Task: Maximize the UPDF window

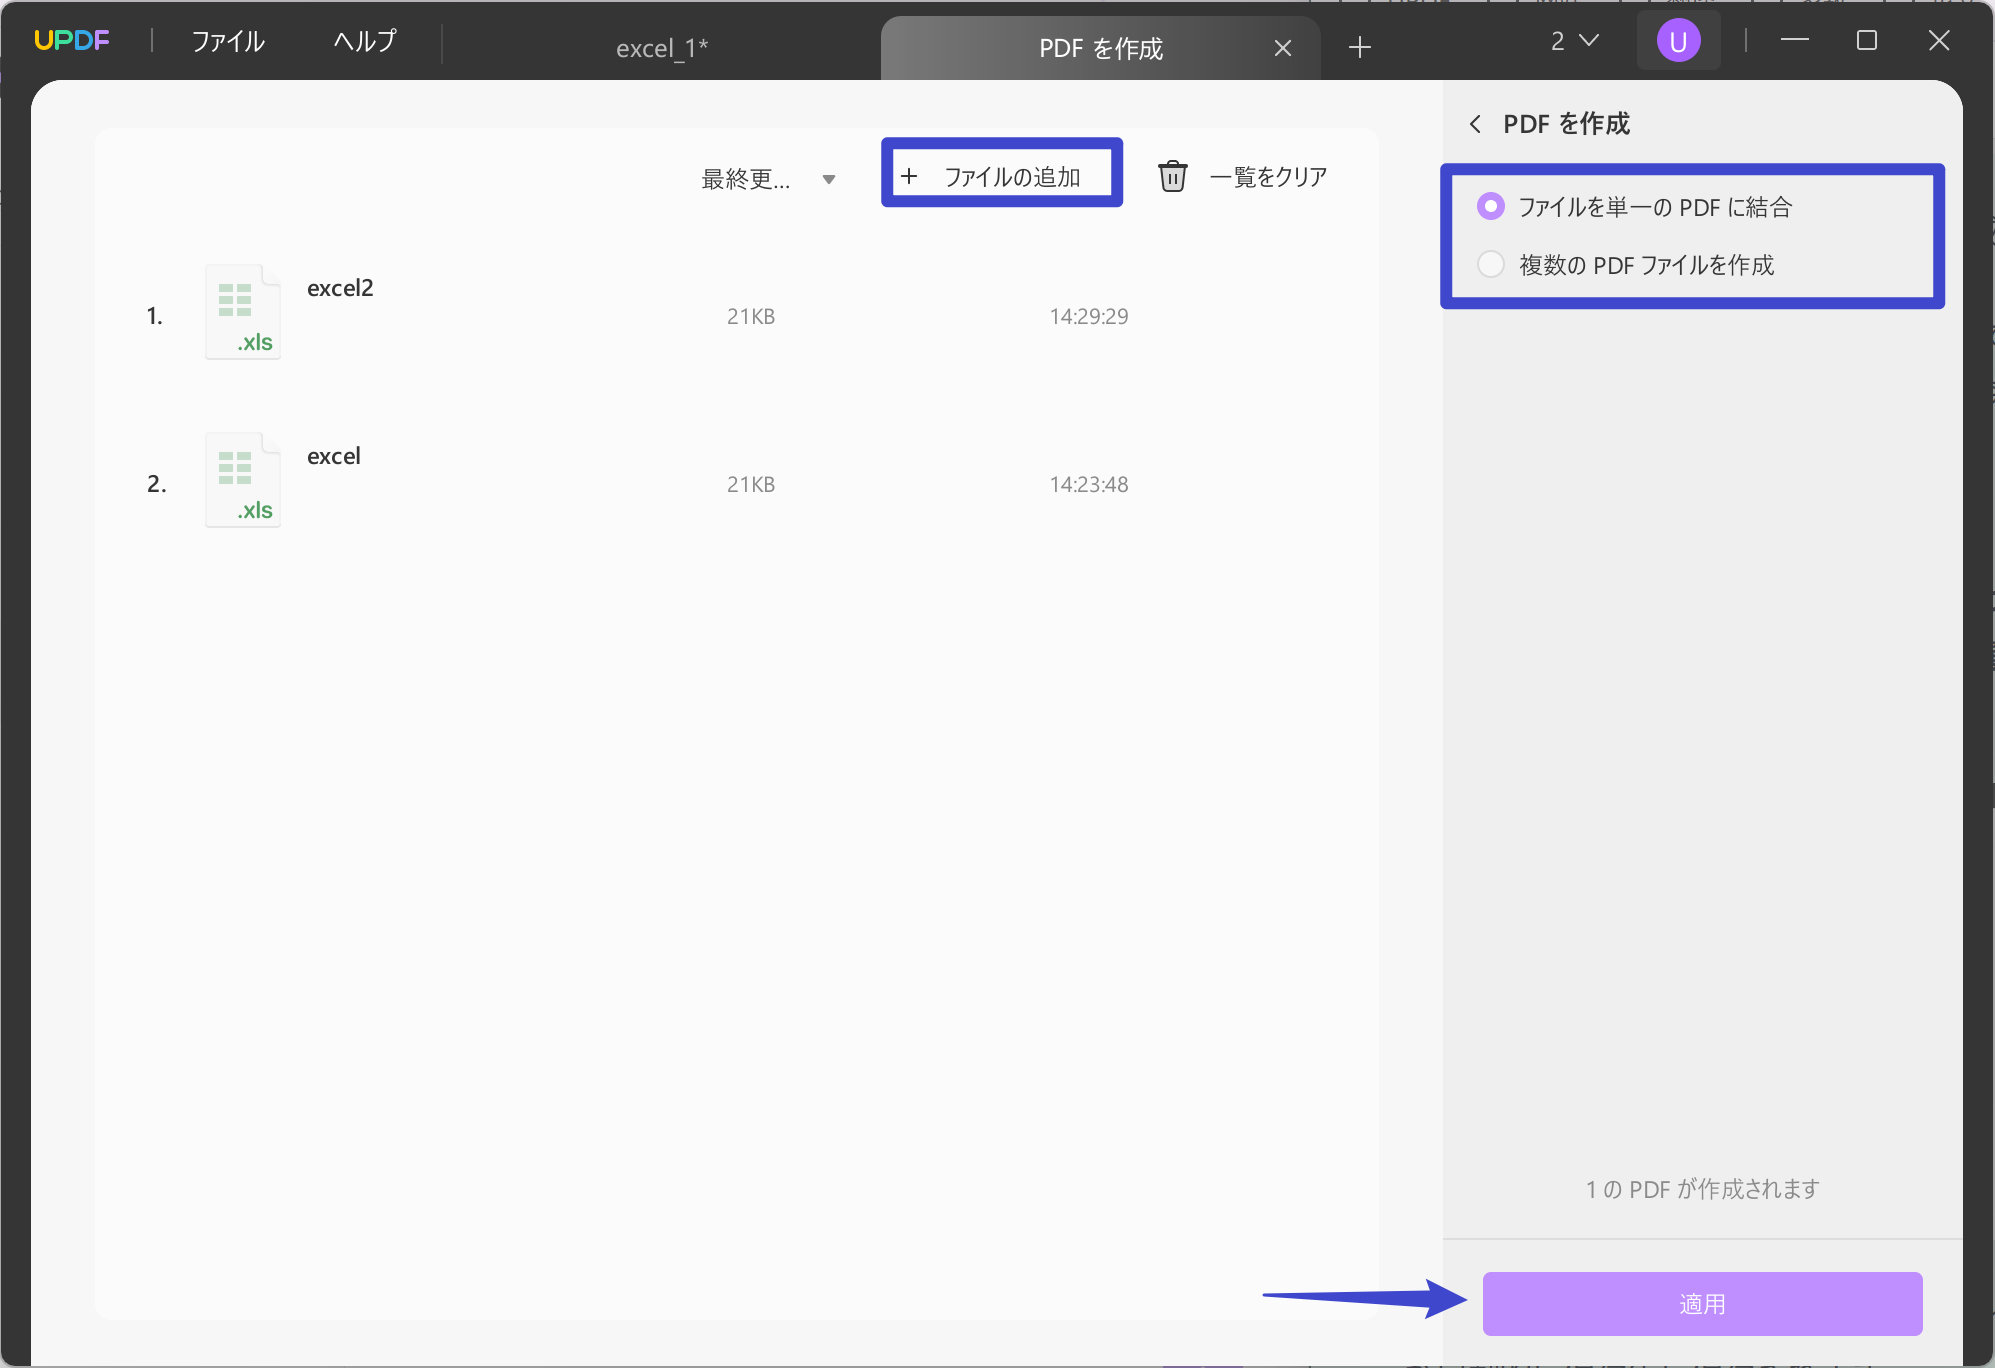Action: (x=1866, y=41)
